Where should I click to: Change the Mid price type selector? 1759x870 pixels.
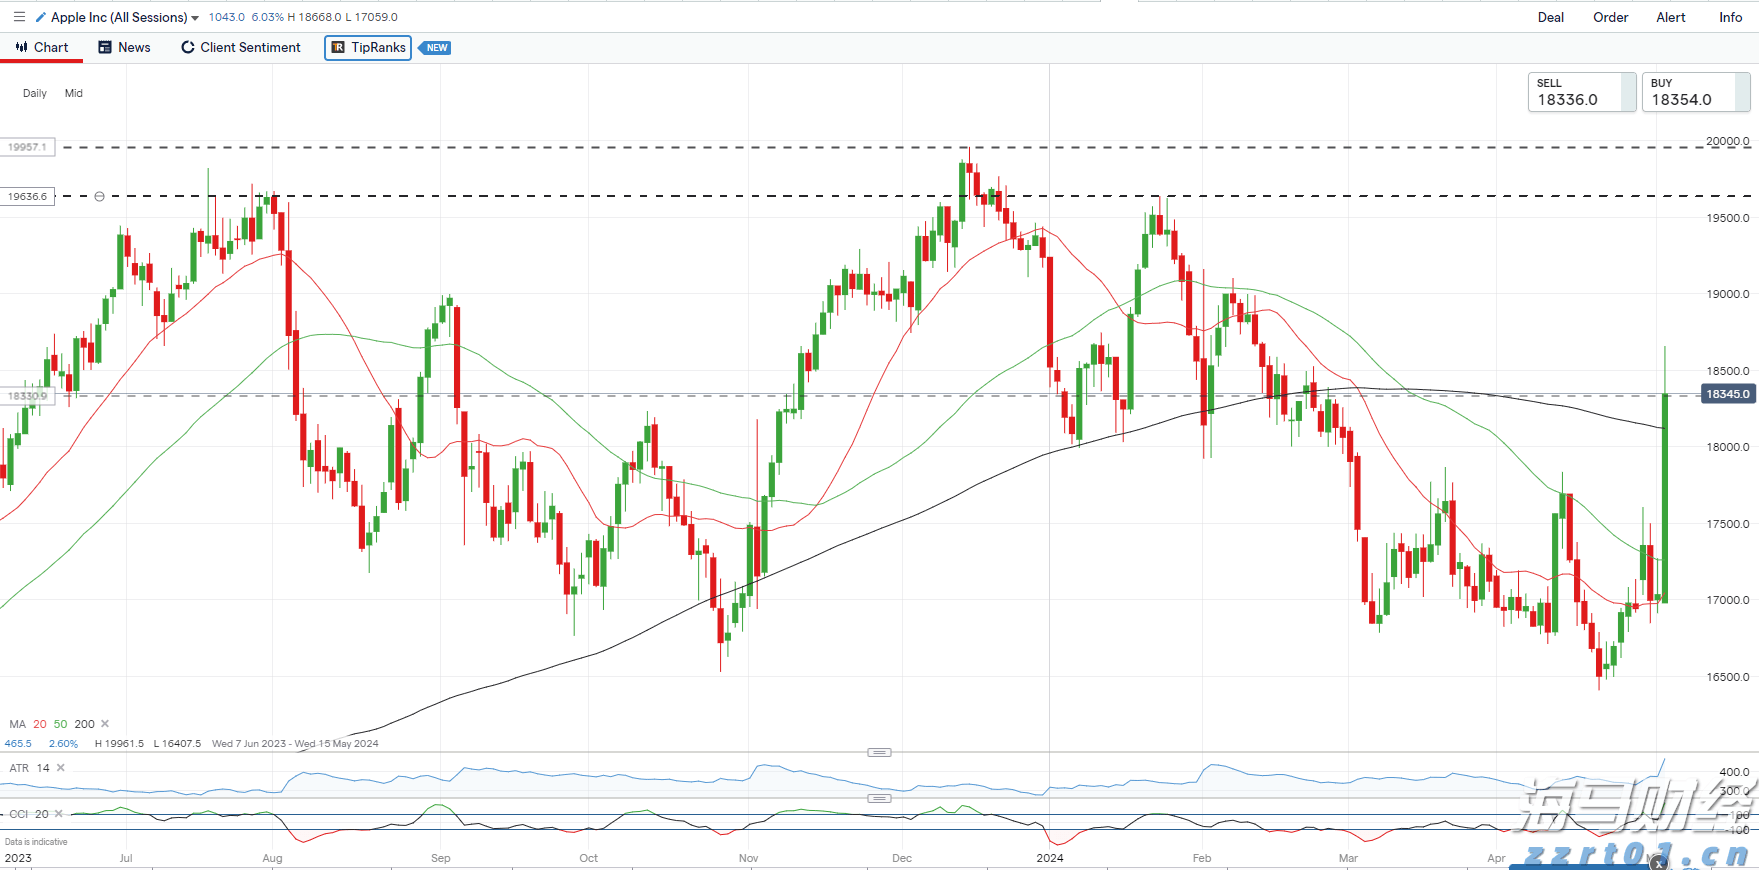[x=74, y=93]
